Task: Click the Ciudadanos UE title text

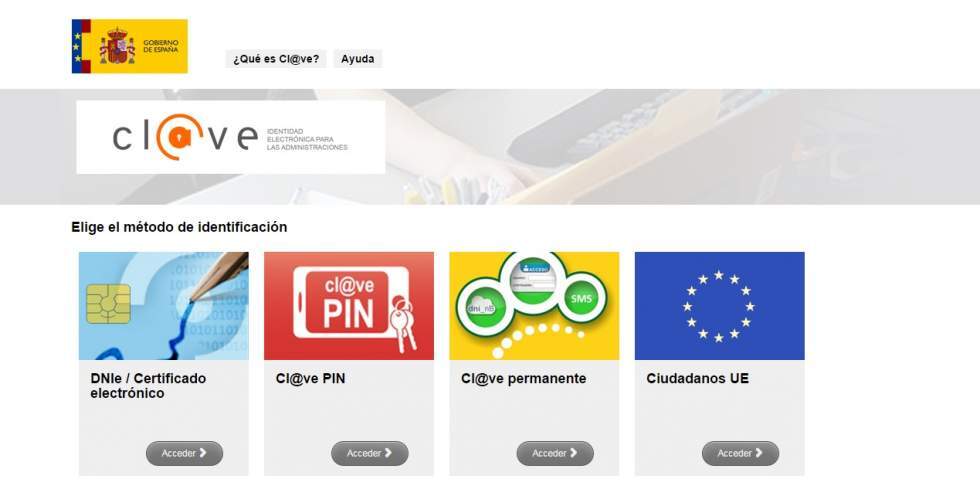Action: pos(698,379)
